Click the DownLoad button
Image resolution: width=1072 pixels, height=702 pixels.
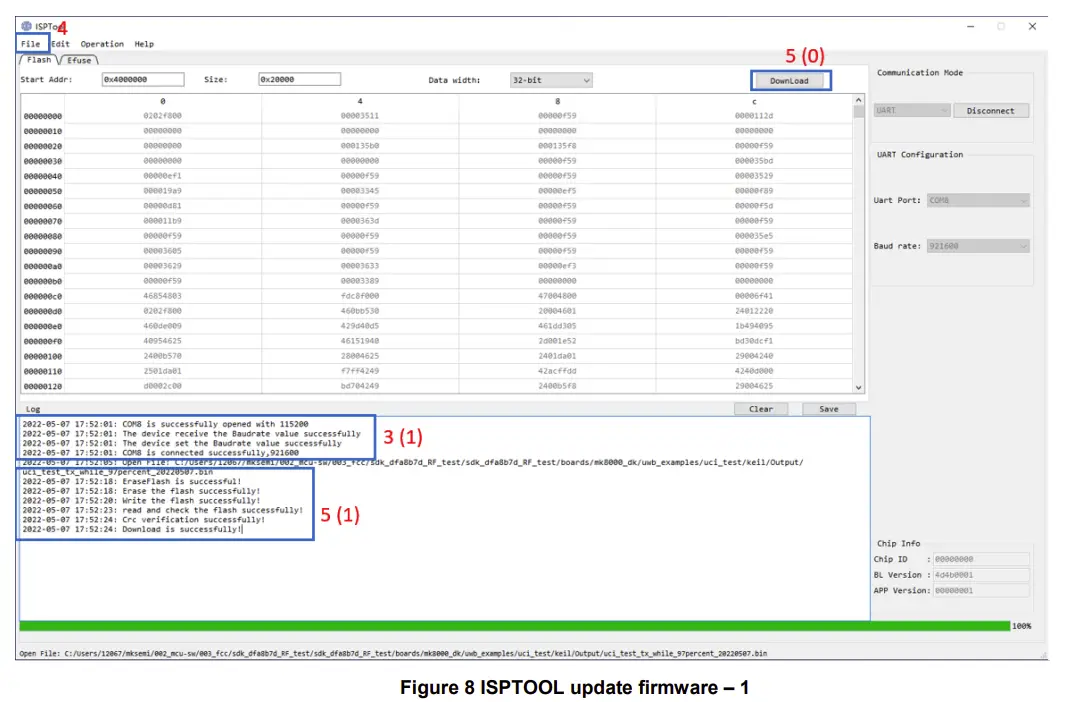pyautogui.click(x=790, y=81)
